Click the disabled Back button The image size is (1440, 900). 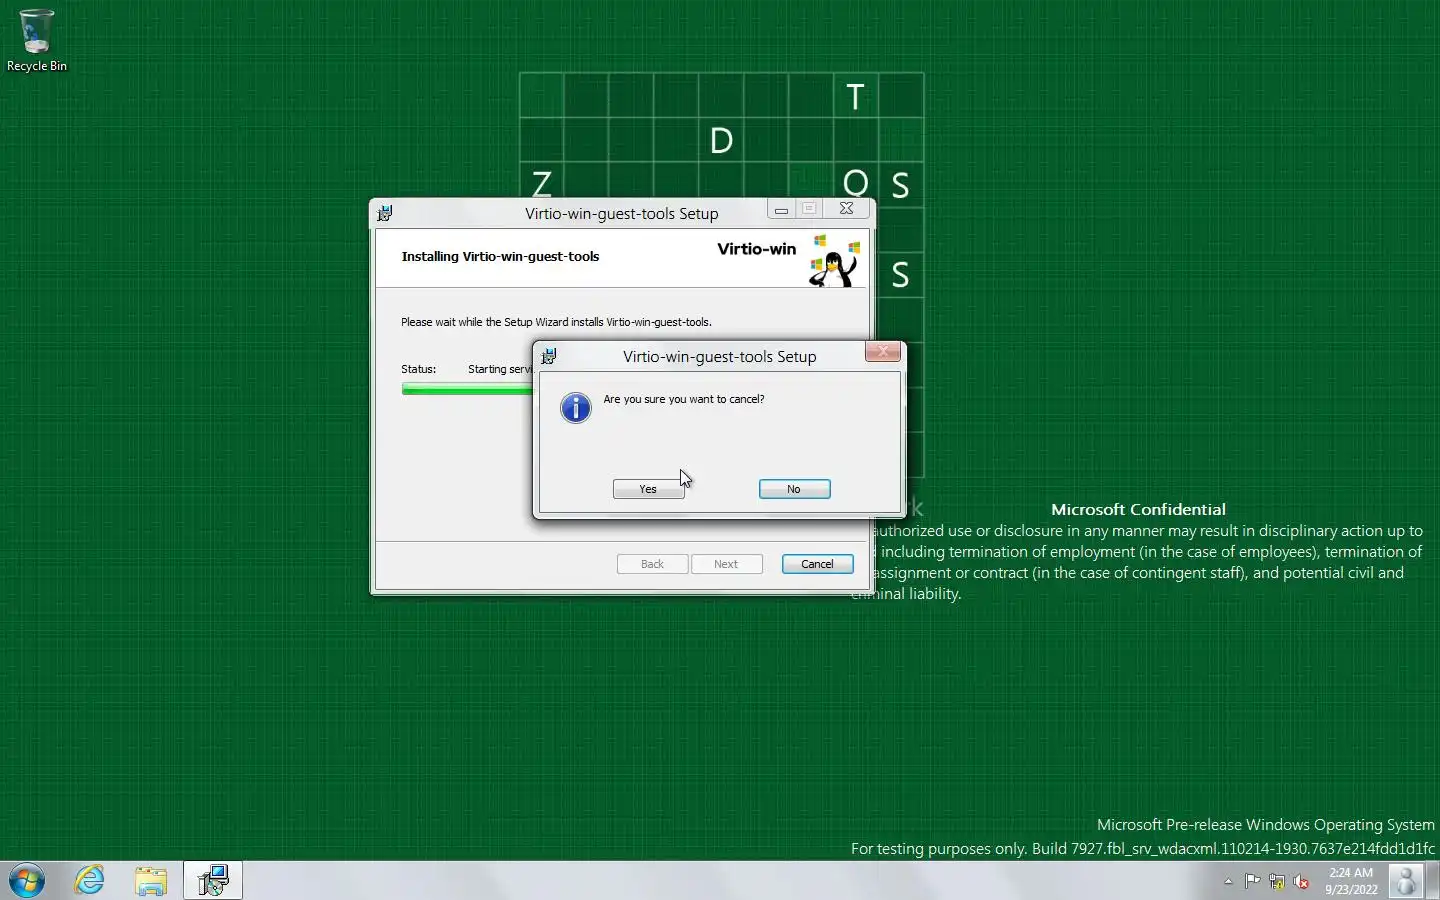652,564
